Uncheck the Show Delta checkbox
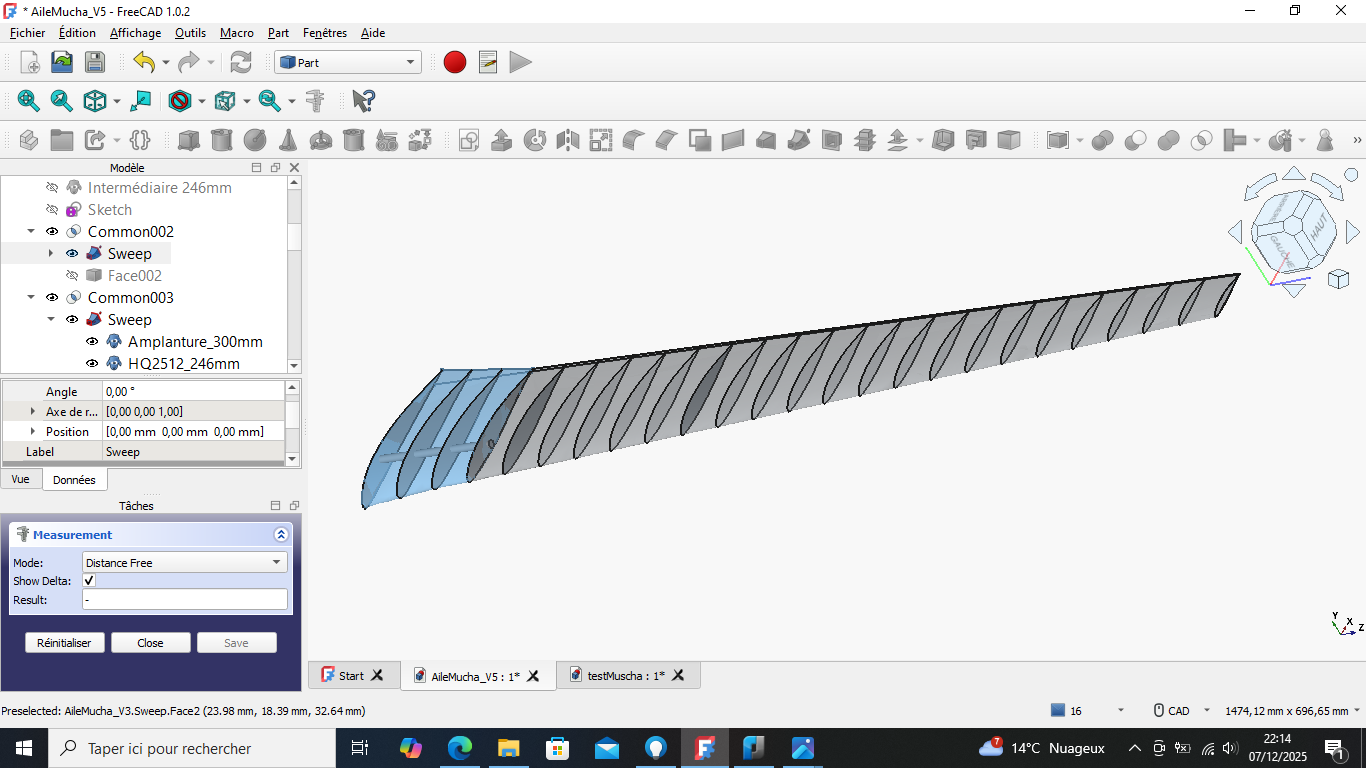This screenshot has height=768, width=1366. (x=89, y=581)
